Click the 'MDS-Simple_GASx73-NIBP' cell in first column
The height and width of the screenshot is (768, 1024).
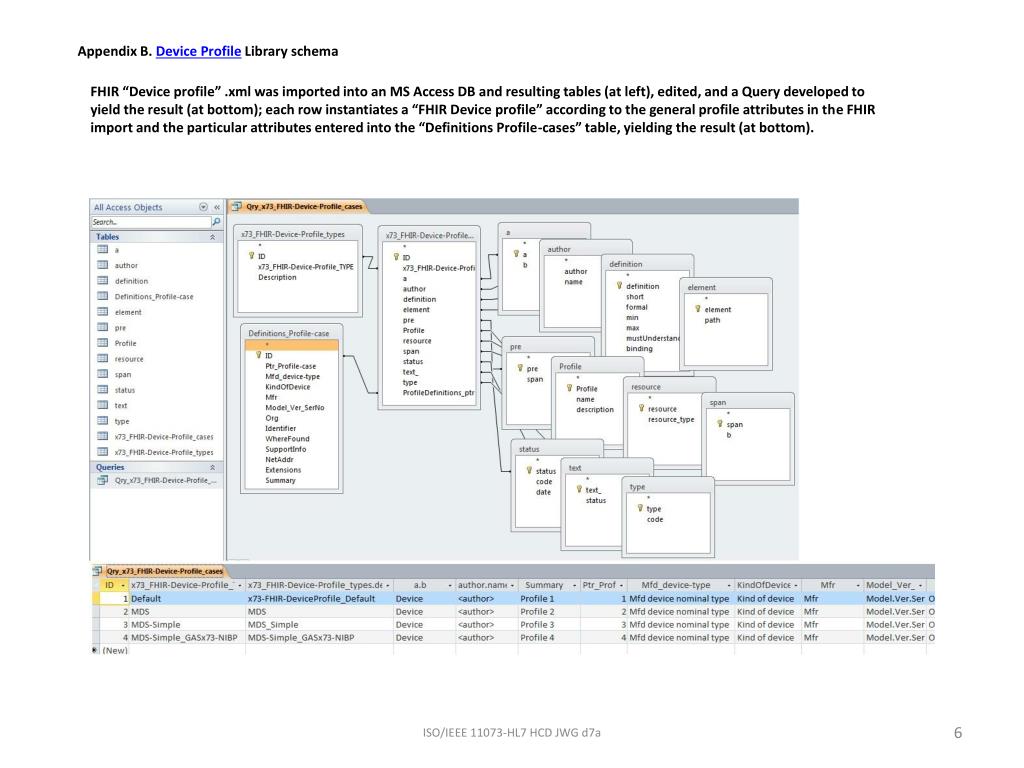click(x=187, y=637)
